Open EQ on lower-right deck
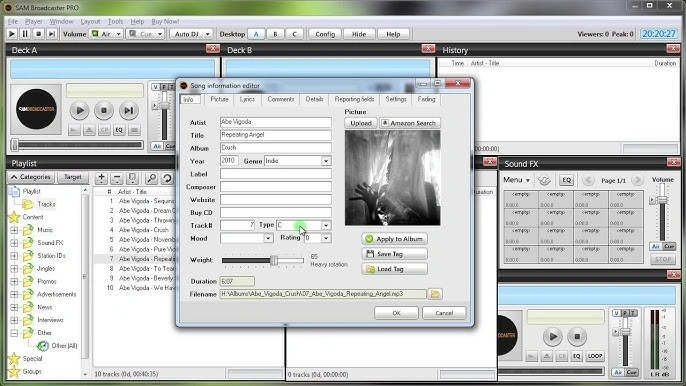 tap(577, 356)
